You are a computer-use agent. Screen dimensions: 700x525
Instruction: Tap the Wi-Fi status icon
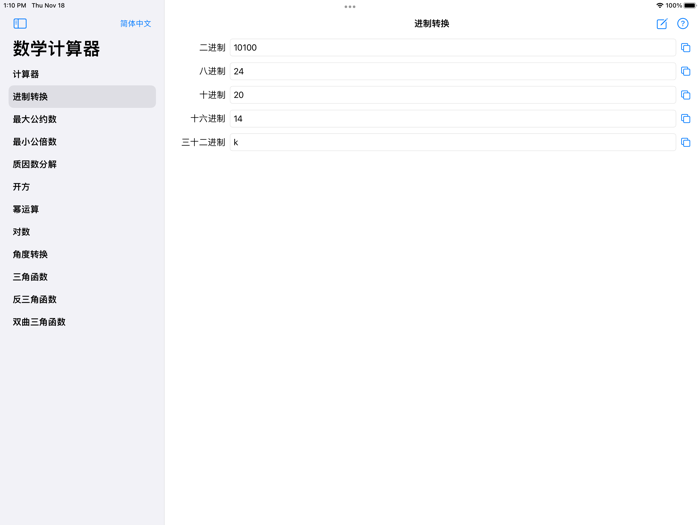(x=659, y=5)
